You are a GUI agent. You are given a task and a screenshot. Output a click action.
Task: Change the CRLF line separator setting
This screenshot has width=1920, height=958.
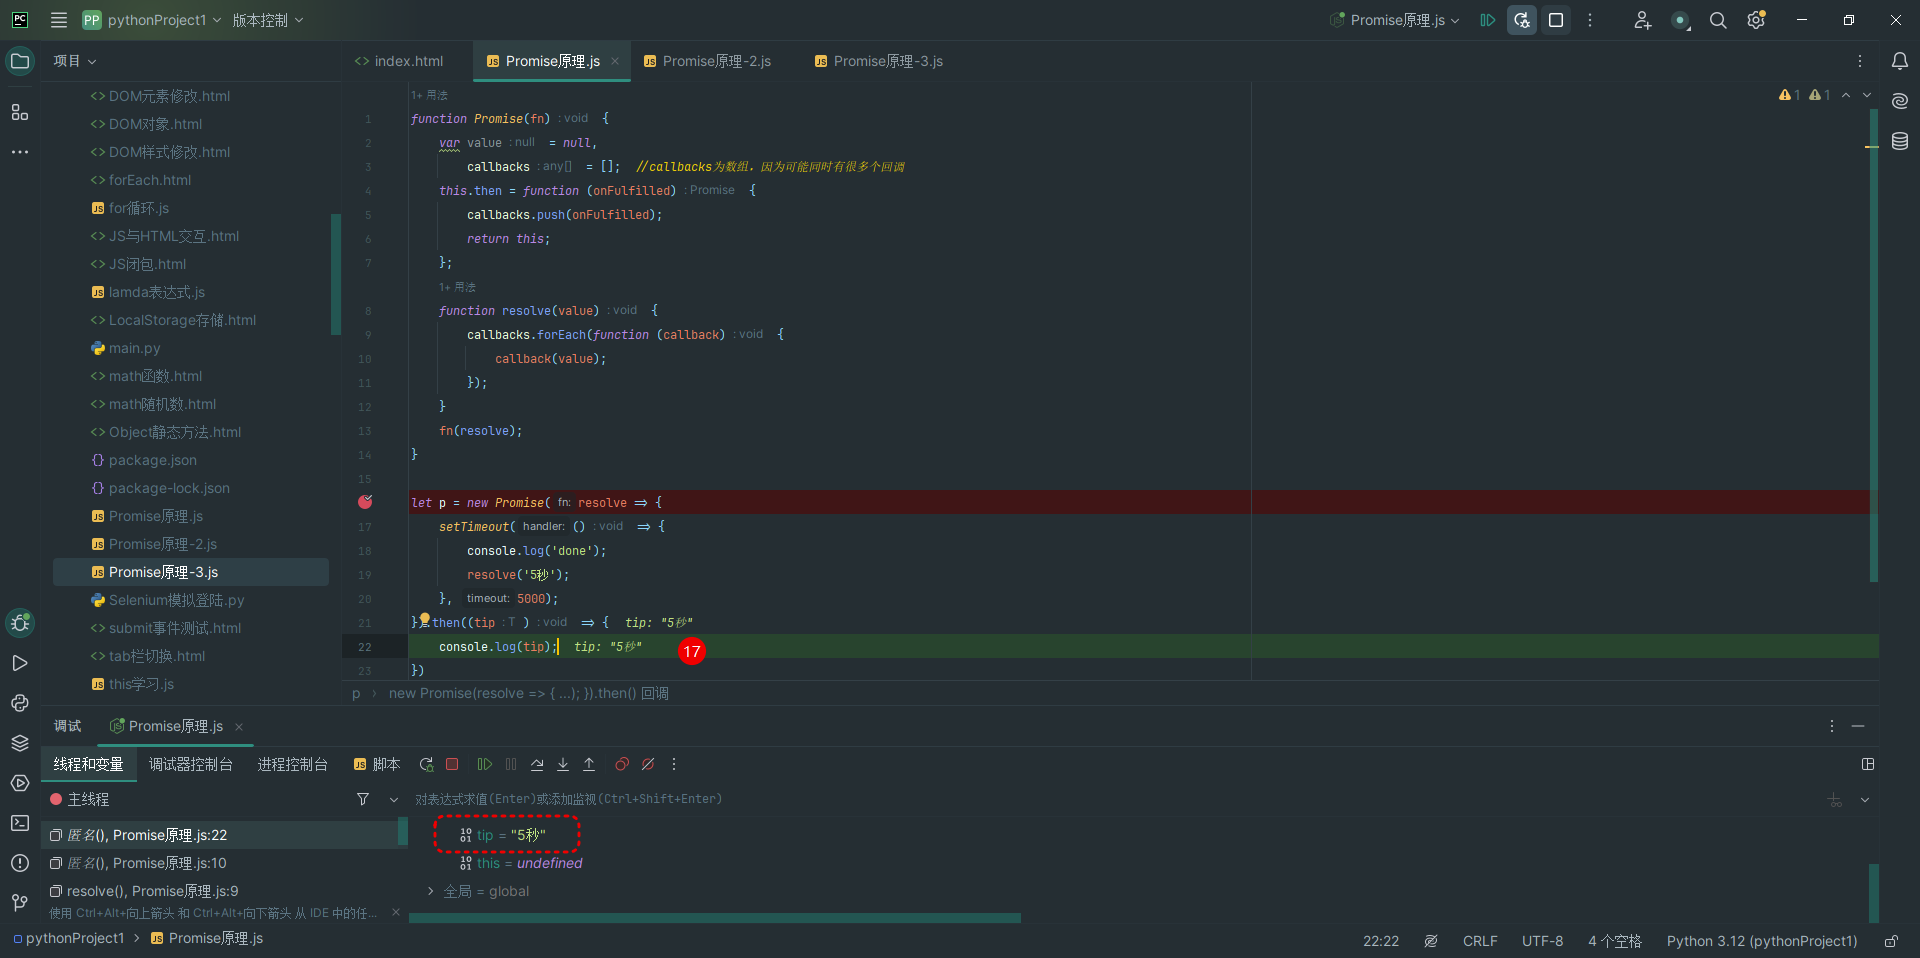pos(1480,941)
